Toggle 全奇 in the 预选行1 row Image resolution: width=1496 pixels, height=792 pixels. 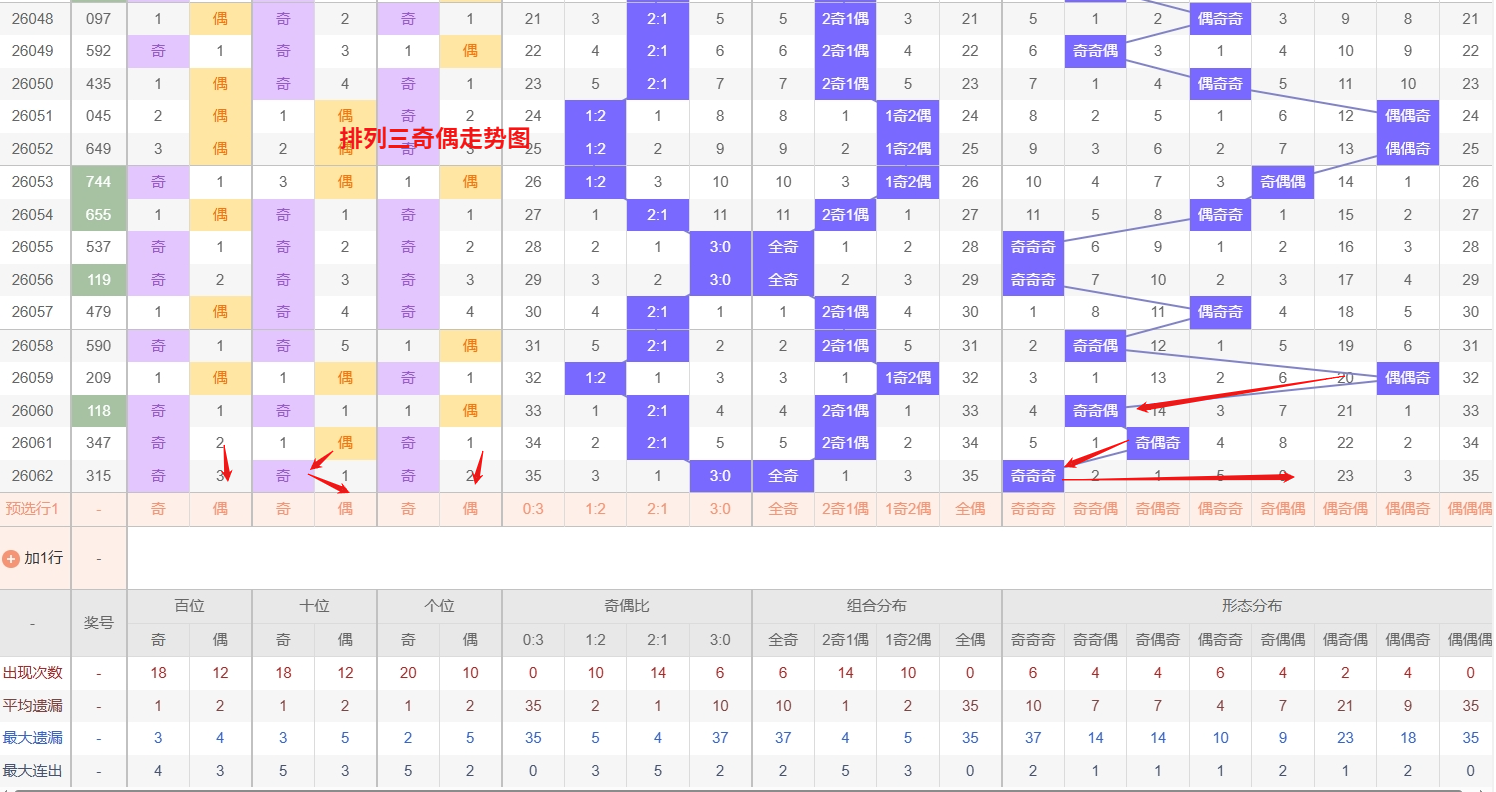click(783, 509)
